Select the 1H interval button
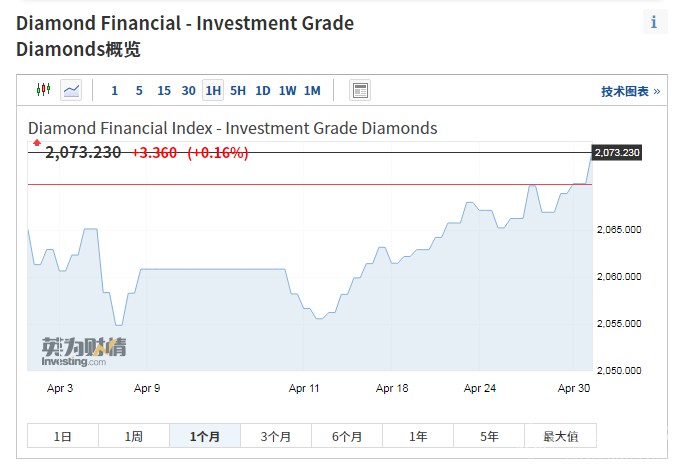682x468 pixels. click(x=213, y=91)
